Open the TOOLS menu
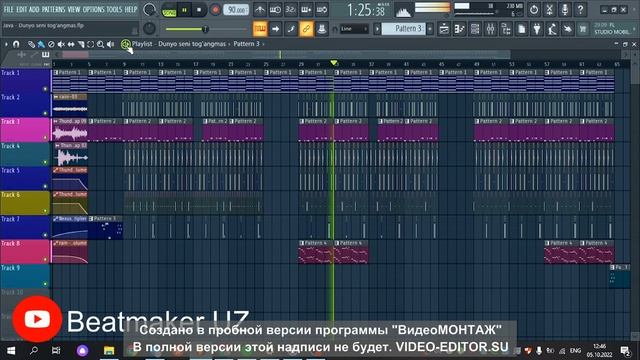This screenshot has height=360, width=640. point(114,9)
